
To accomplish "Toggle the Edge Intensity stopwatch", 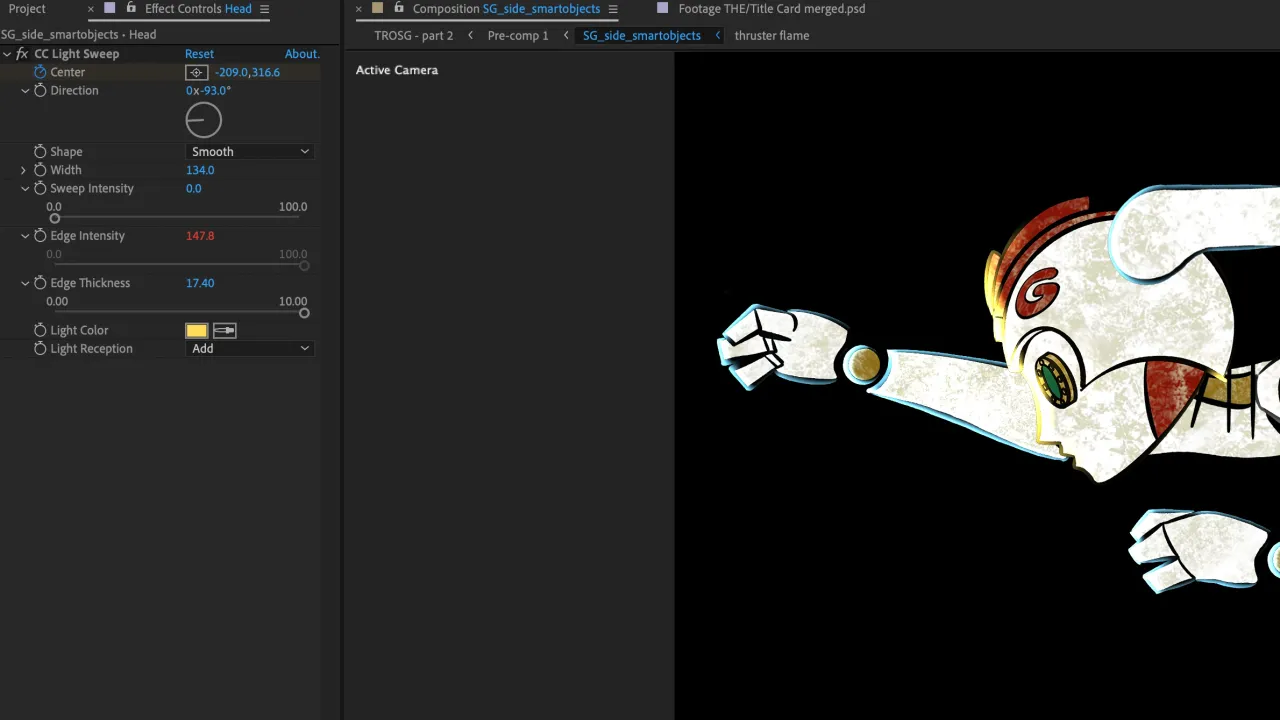I will coord(40,236).
